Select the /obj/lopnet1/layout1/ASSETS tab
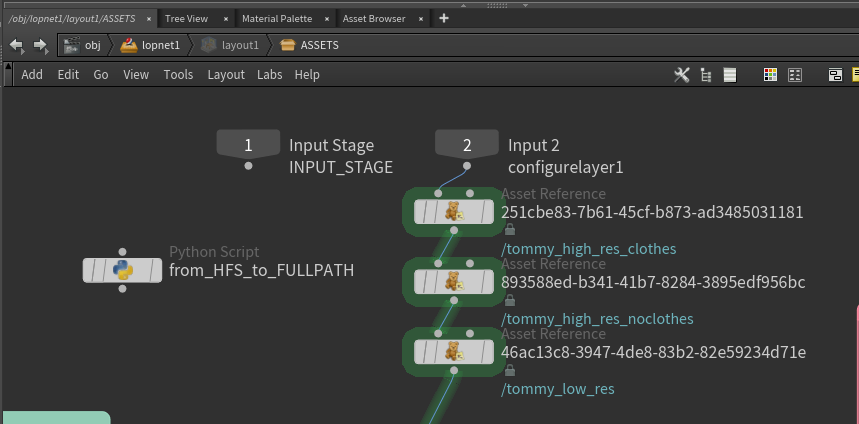 pyautogui.click(x=72, y=19)
